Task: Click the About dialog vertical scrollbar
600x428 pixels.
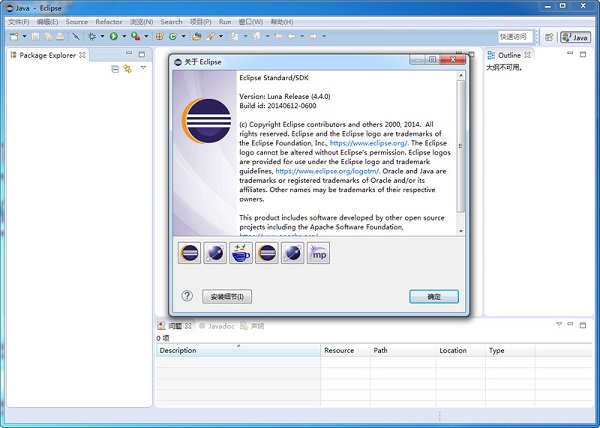Action: point(461,140)
